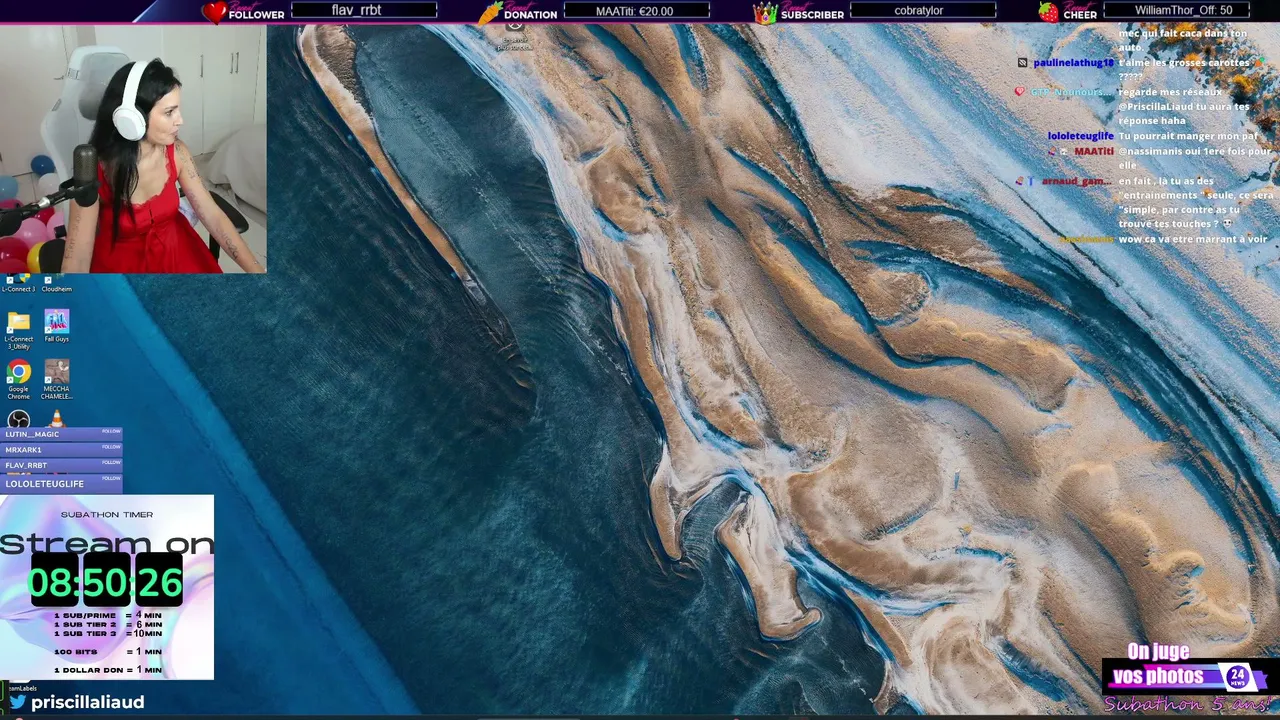Open Google Chrome desktop shortcut

pyautogui.click(x=18, y=380)
